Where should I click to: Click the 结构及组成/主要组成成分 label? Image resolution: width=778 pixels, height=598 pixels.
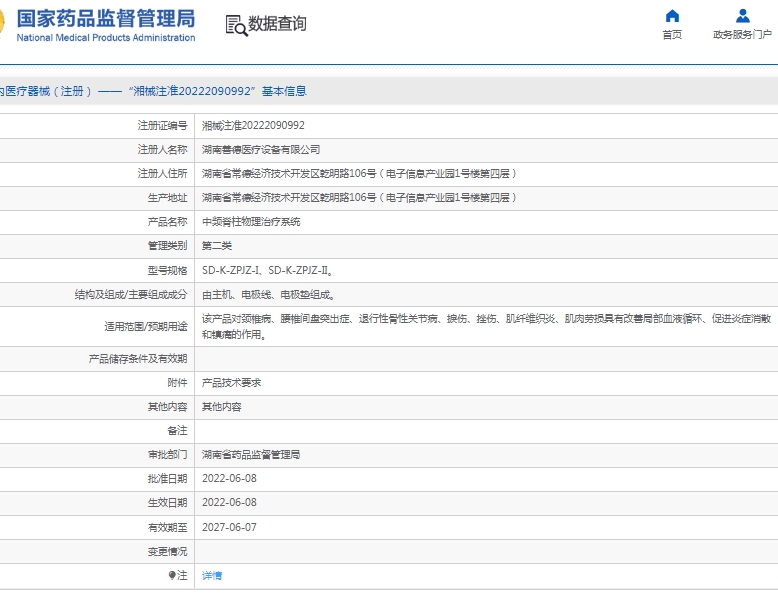click(131, 295)
